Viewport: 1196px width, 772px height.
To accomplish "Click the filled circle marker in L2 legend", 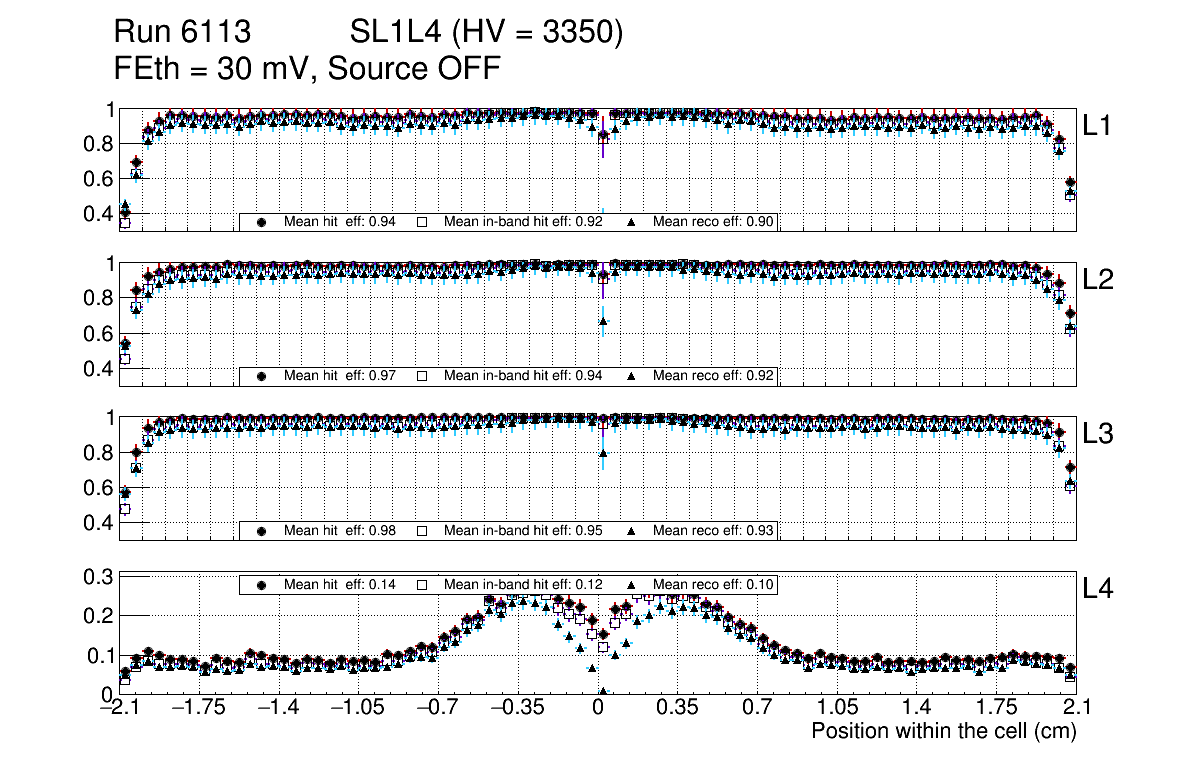I will click(262, 376).
